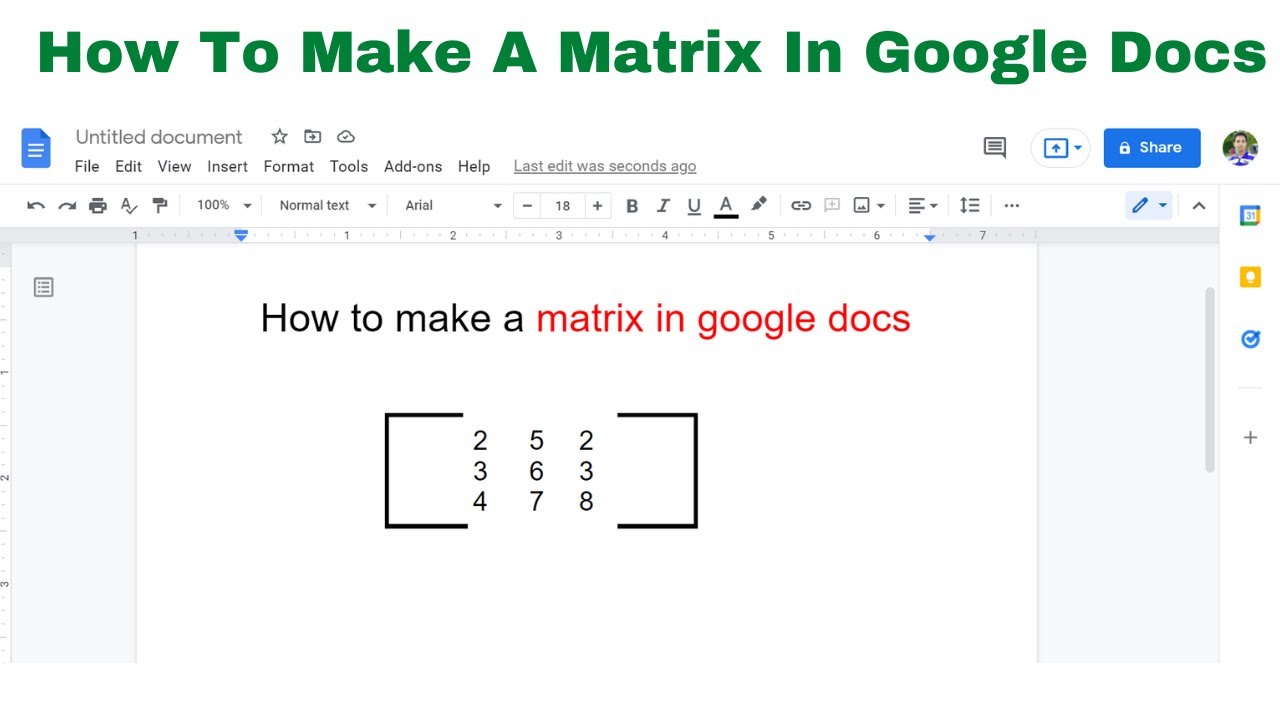Image resolution: width=1280 pixels, height=720 pixels.
Task: Get add-ons with plus icon
Action: click(1250, 437)
